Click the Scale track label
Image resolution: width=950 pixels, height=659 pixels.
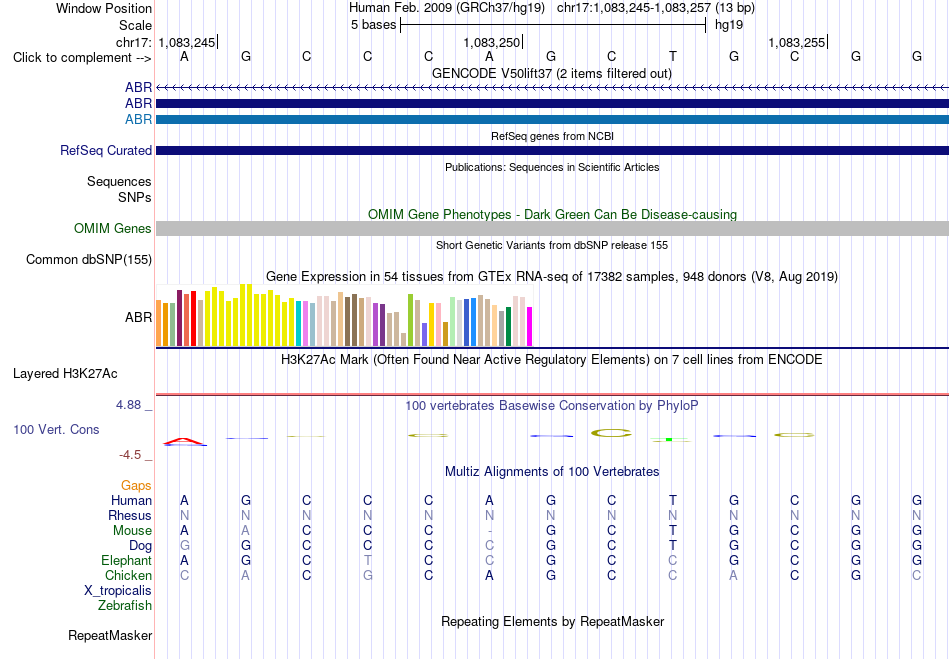point(135,25)
